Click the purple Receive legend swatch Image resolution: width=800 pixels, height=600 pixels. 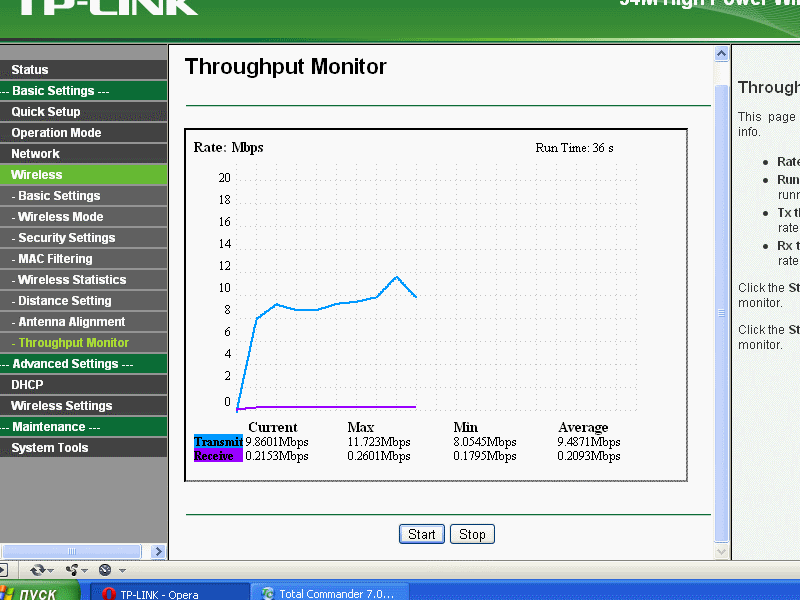[218, 456]
